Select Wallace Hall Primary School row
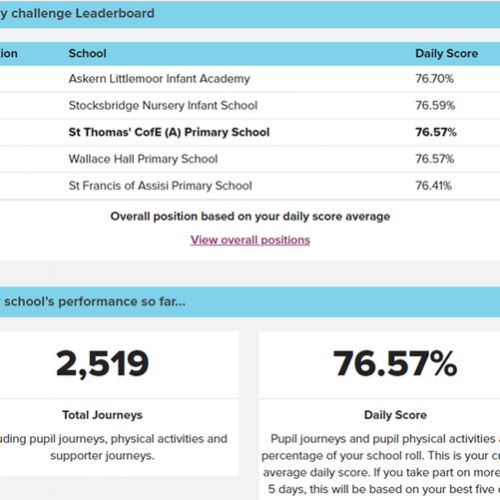The image size is (500, 500). pos(250,159)
